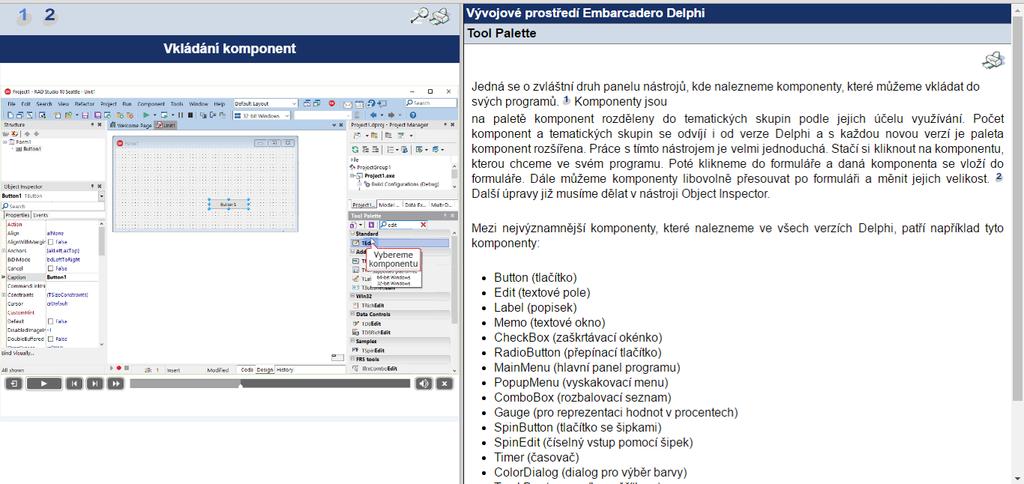
Task: Skip to the next step in the player
Action: [95, 383]
